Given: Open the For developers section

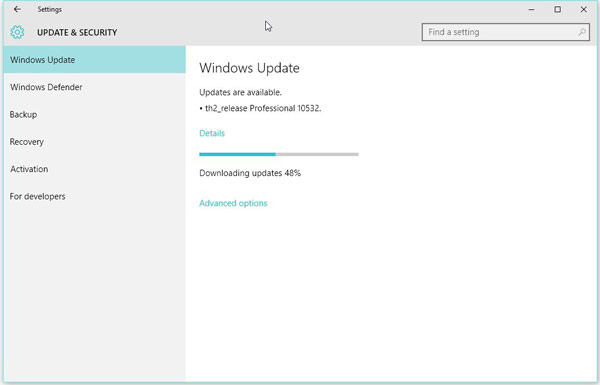Looking at the screenshot, I should pos(95,196).
